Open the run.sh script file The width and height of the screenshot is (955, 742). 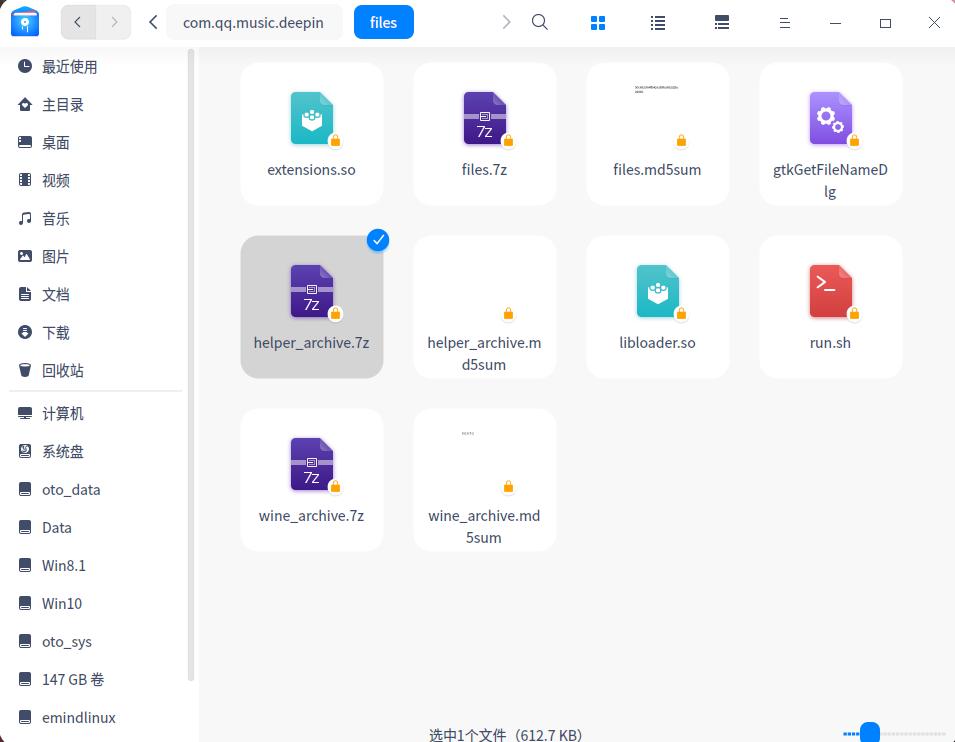830,306
